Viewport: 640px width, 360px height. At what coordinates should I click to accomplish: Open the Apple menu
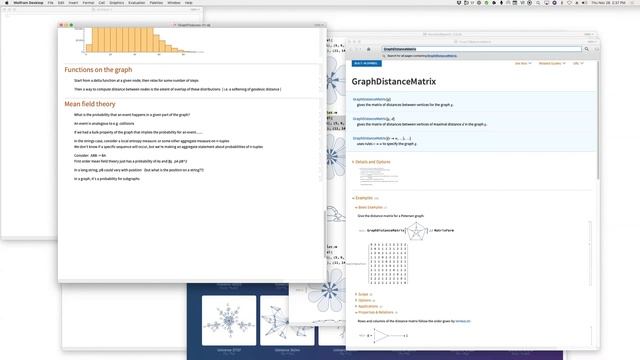pyautogui.click(x=7, y=2)
